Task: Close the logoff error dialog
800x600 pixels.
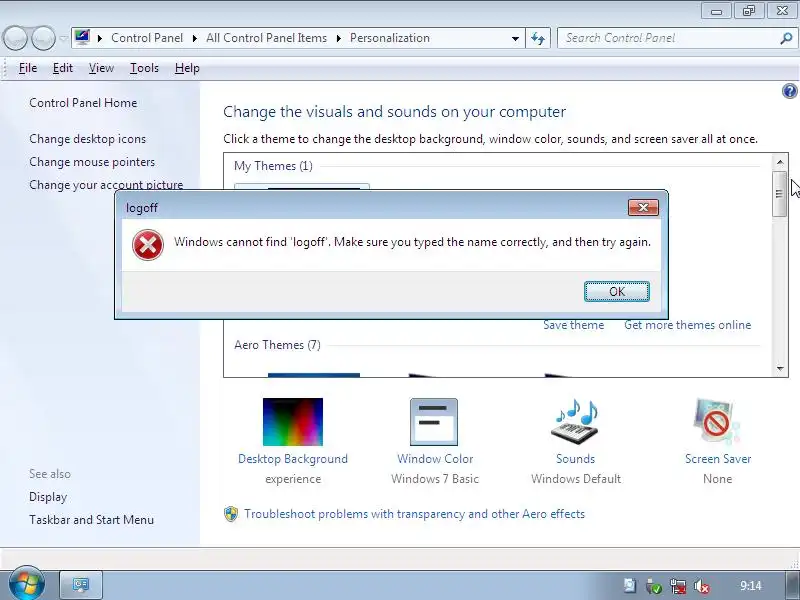Action: [x=643, y=207]
